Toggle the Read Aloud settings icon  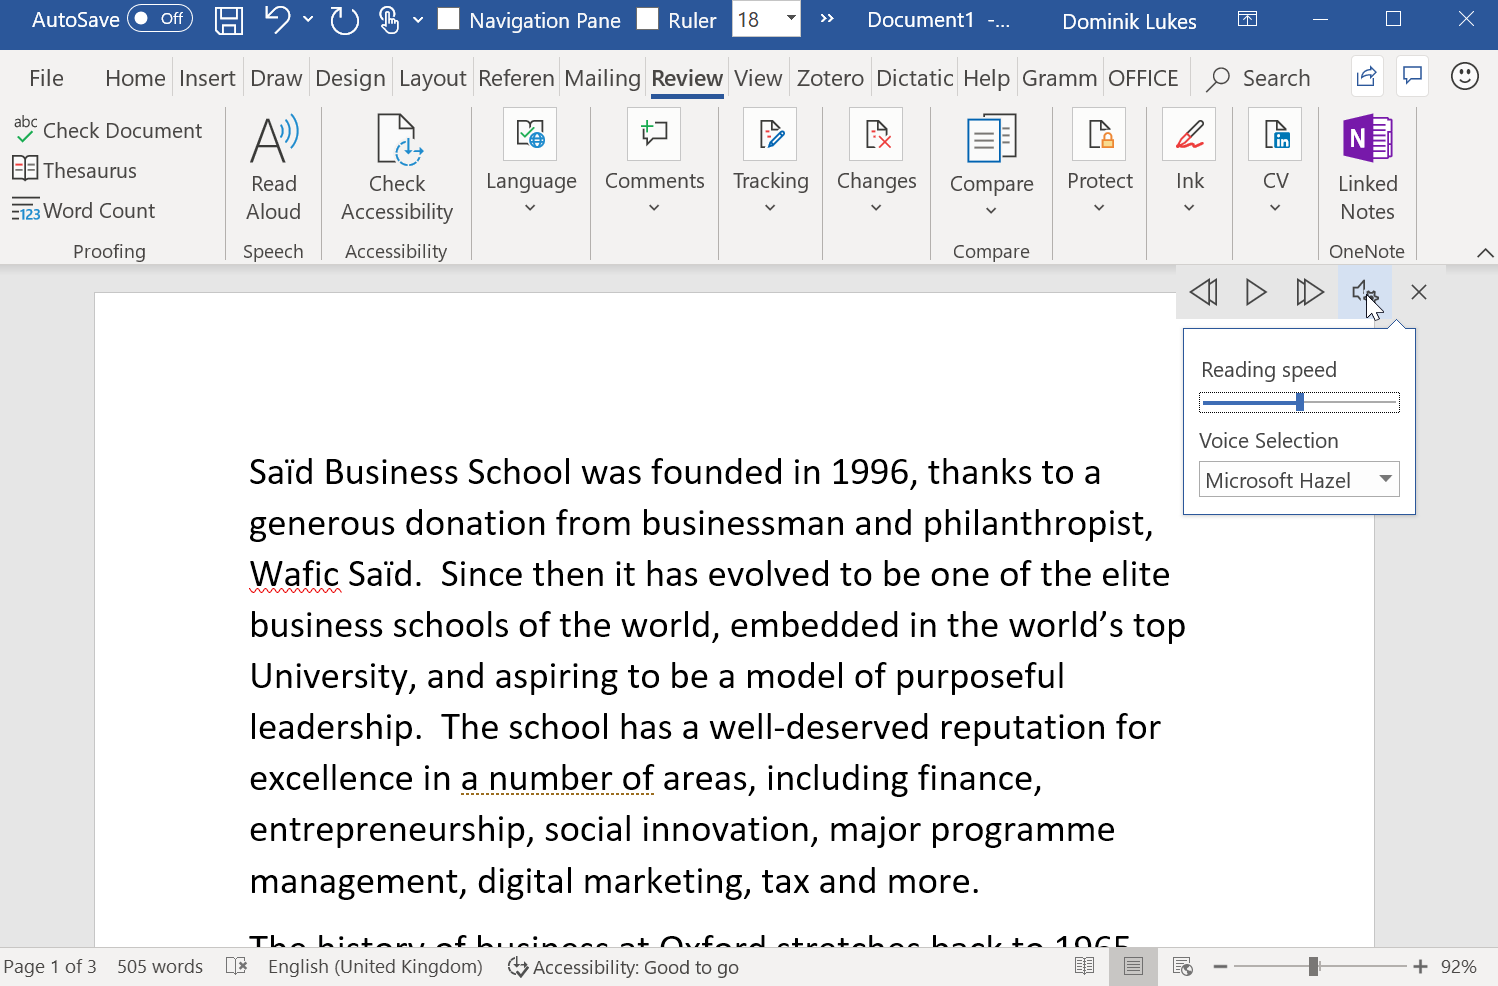pos(1364,292)
